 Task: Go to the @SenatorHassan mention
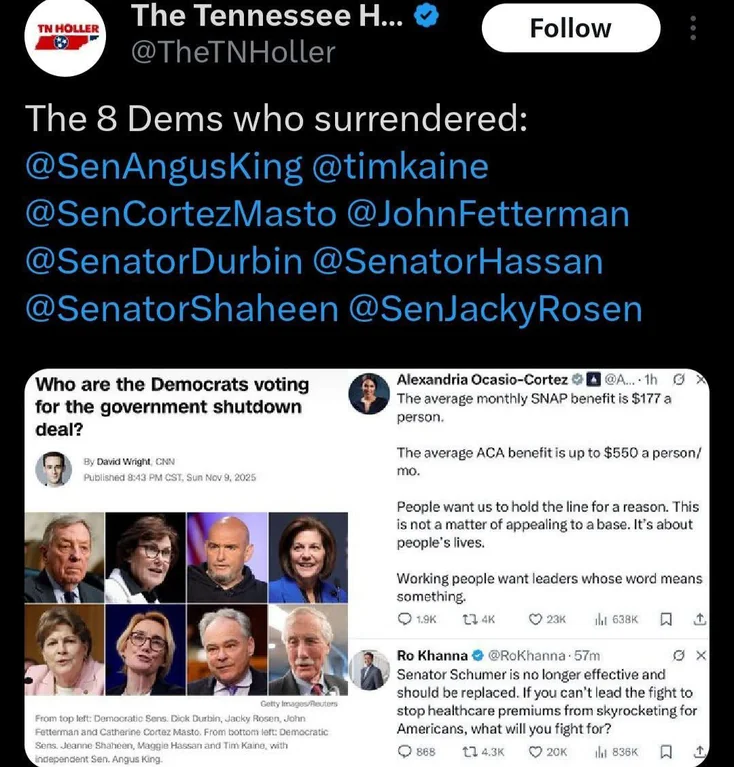(458, 261)
